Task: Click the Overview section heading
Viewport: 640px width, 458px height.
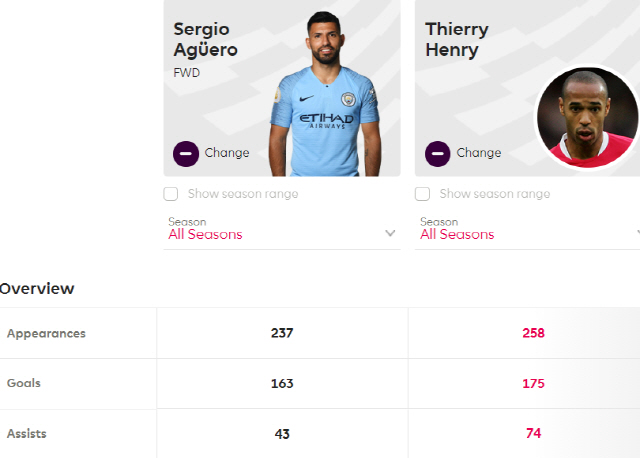Action: tap(37, 289)
